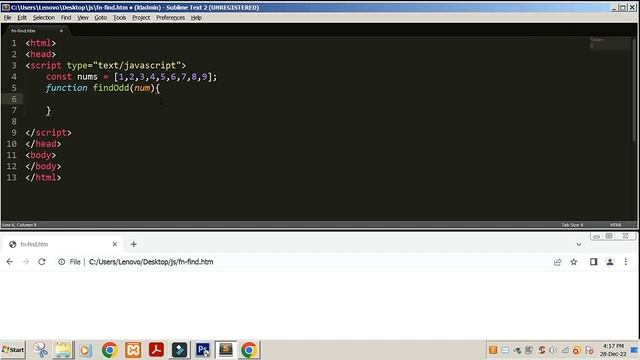The width and height of the screenshot is (640, 360).
Task: Open the Help menu
Action: (x=196, y=18)
